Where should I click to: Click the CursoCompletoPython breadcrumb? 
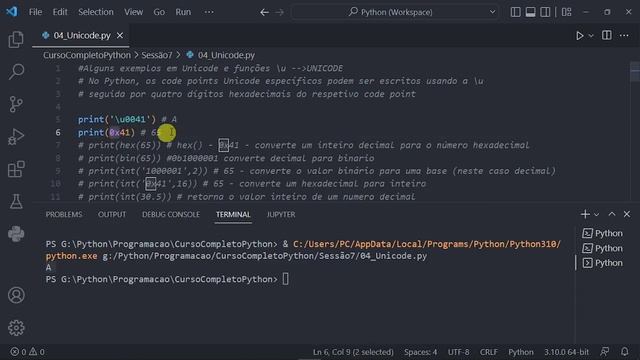[87, 55]
